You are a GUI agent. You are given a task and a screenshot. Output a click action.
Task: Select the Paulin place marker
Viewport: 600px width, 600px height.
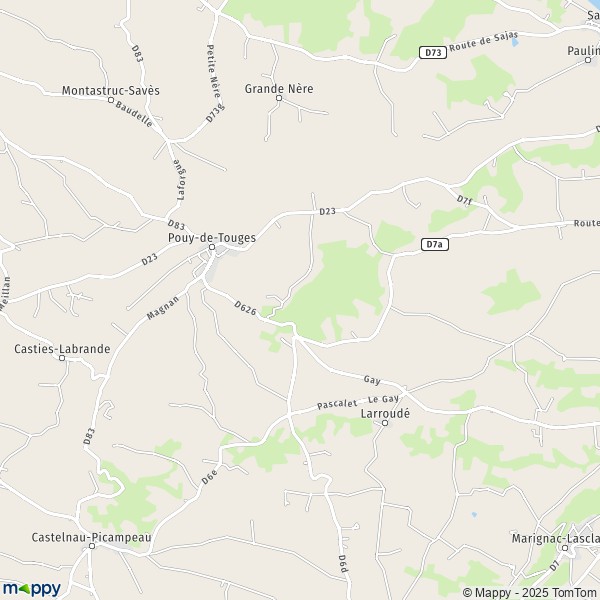coord(588,60)
